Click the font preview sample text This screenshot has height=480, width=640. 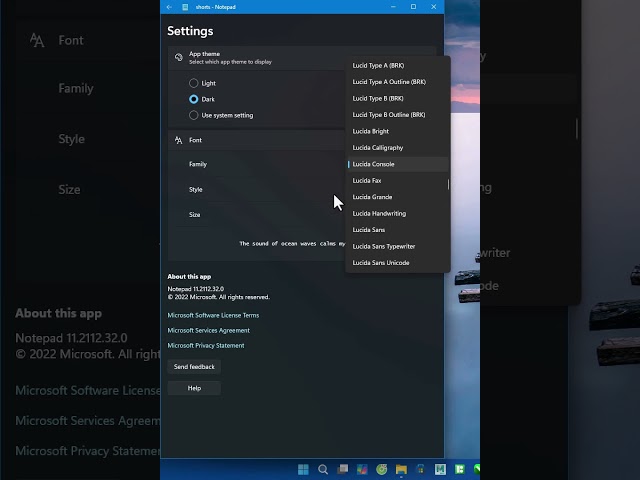(x=292, y=244)
